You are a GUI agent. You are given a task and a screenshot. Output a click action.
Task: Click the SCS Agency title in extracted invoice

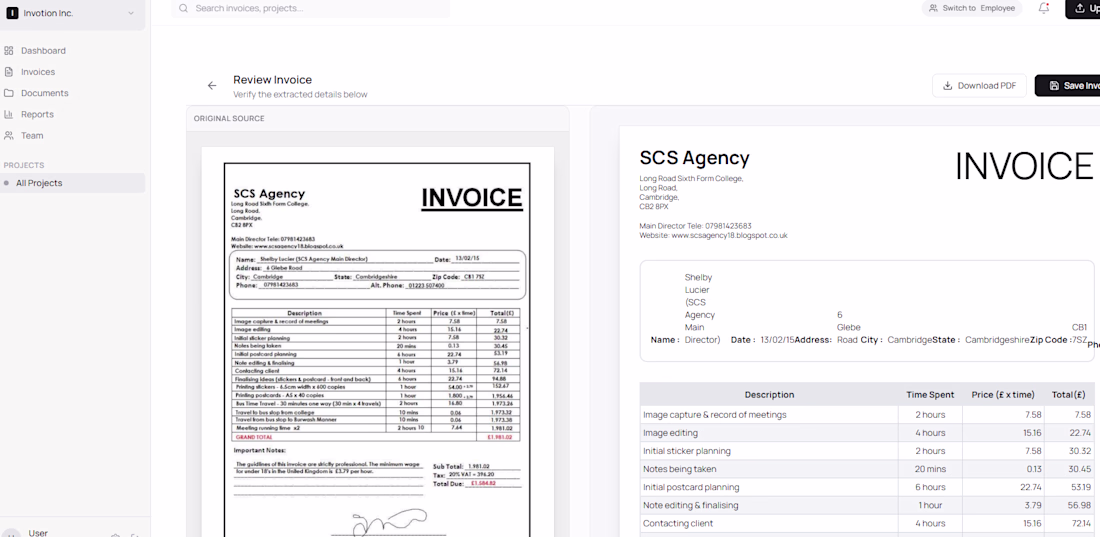(x=695, y=158)
